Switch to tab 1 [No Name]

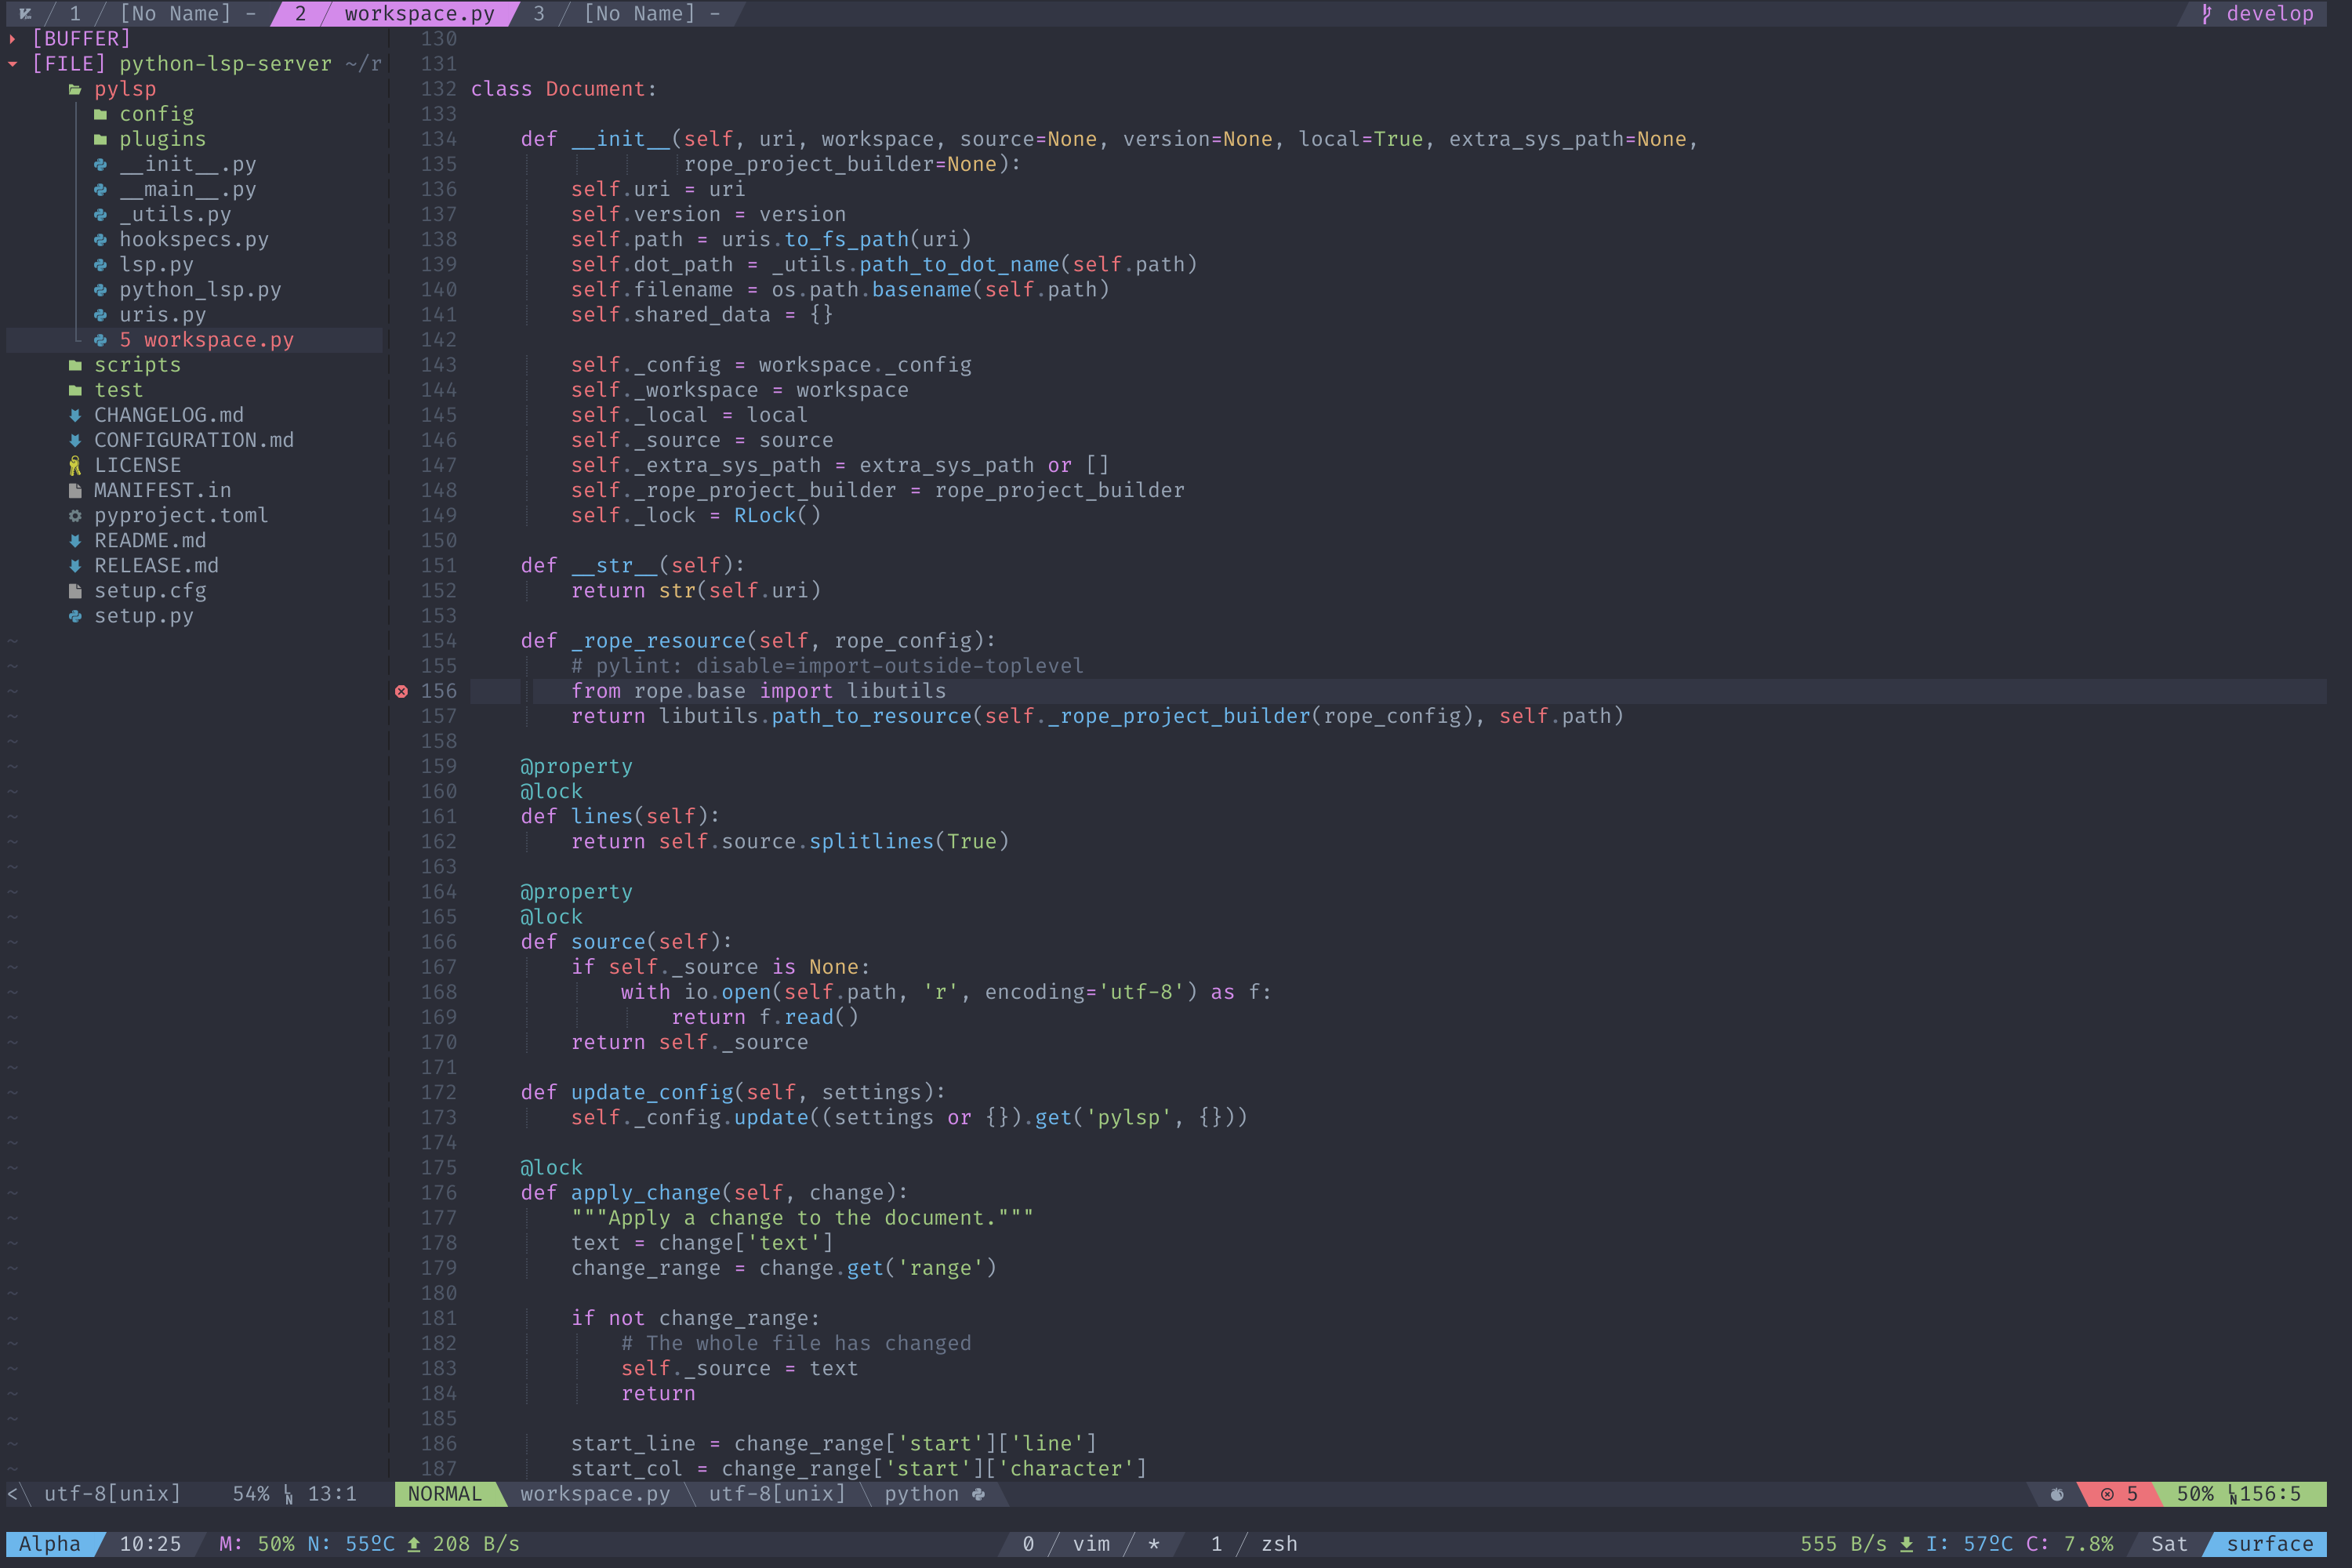click(174, 14)
